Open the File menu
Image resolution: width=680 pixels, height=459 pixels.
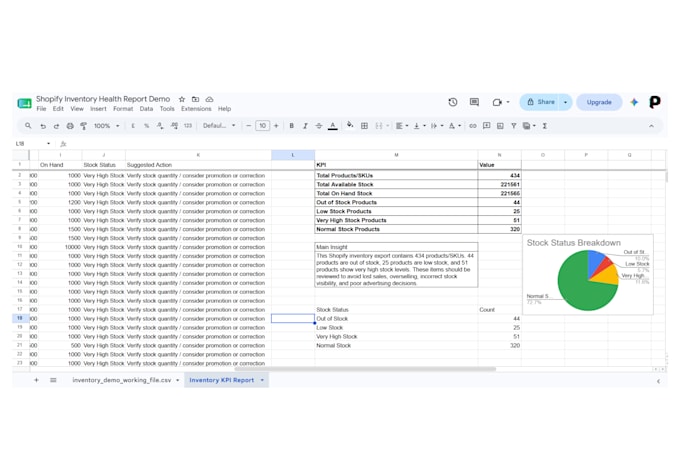41,109
